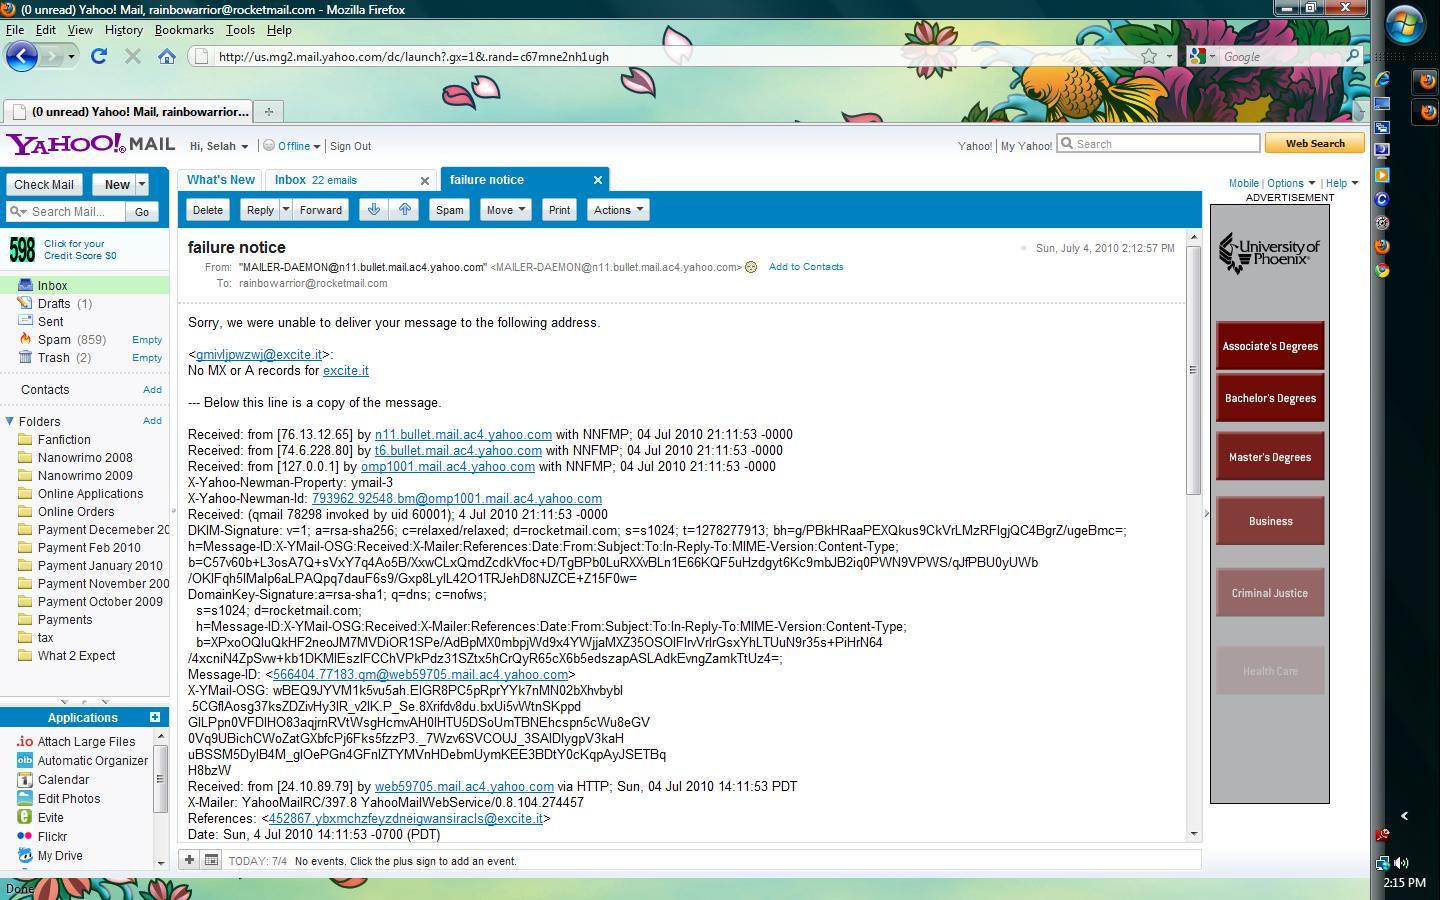Bookmark page with star icon
The height and width of the screenshot is (900, 1440).
click(x=1149, y=57)
